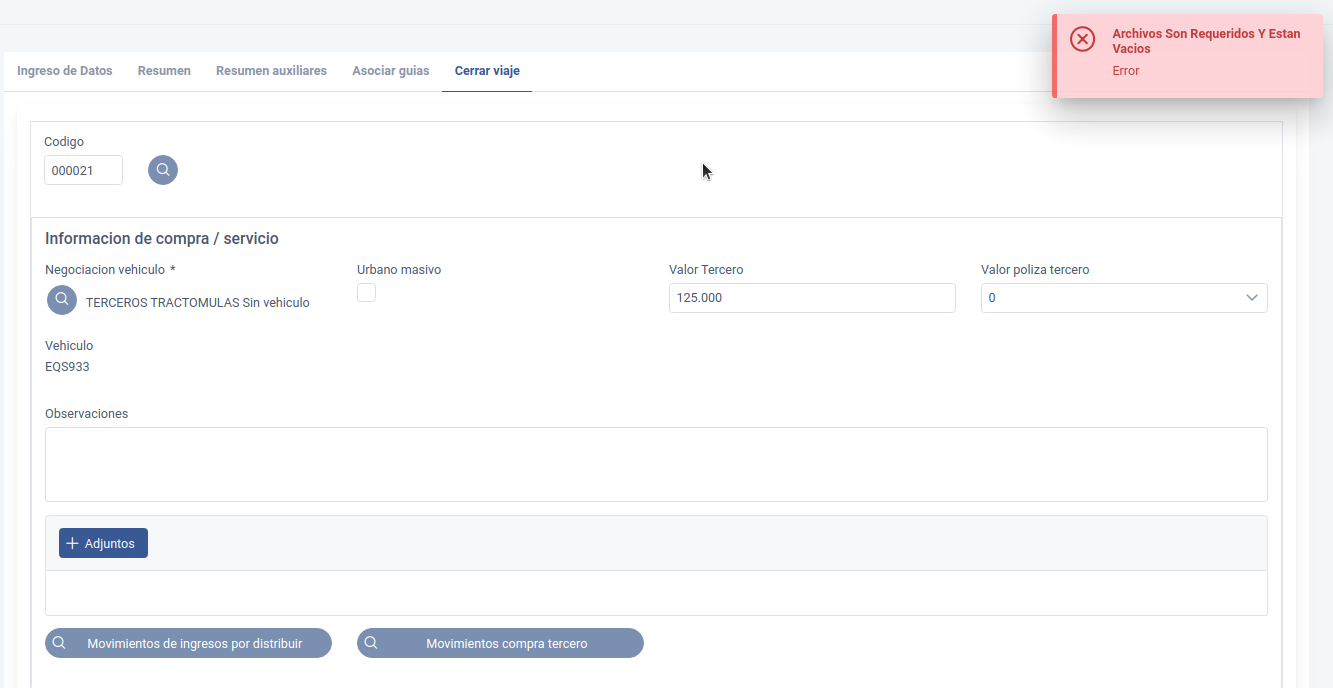This screenshot has height=689, width=1333.
Task: Click magnifier icon on Movimientos de ingresos button
Action: pyautogui.click(x=60, y=643)
